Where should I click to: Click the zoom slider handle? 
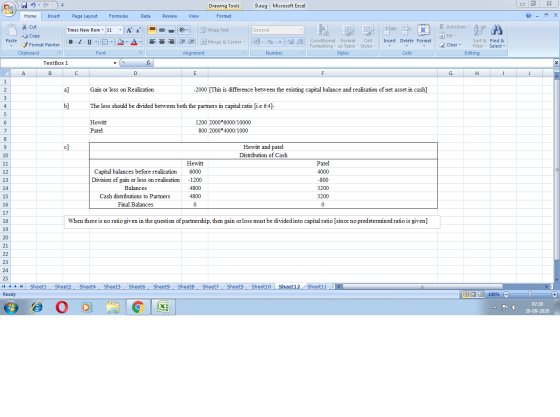tap(530, 295)
